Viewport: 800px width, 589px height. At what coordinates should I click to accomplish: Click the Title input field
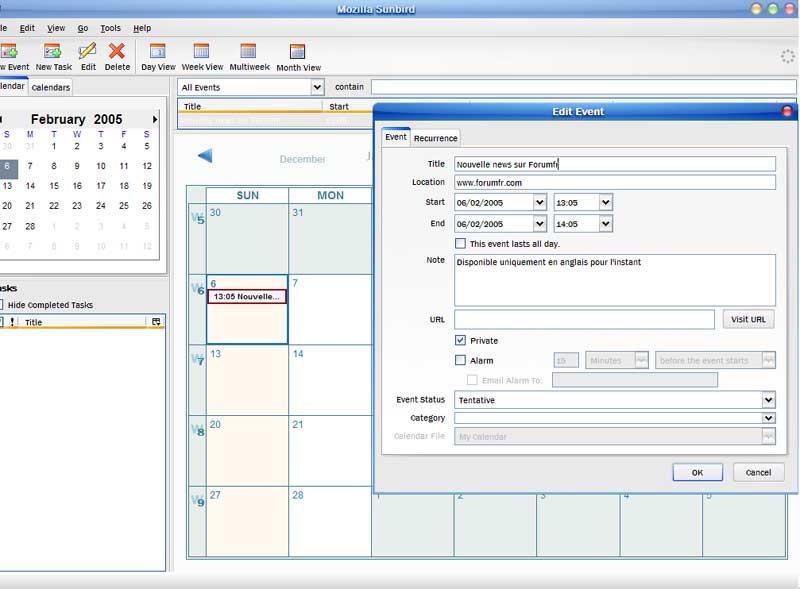point(615,164)
